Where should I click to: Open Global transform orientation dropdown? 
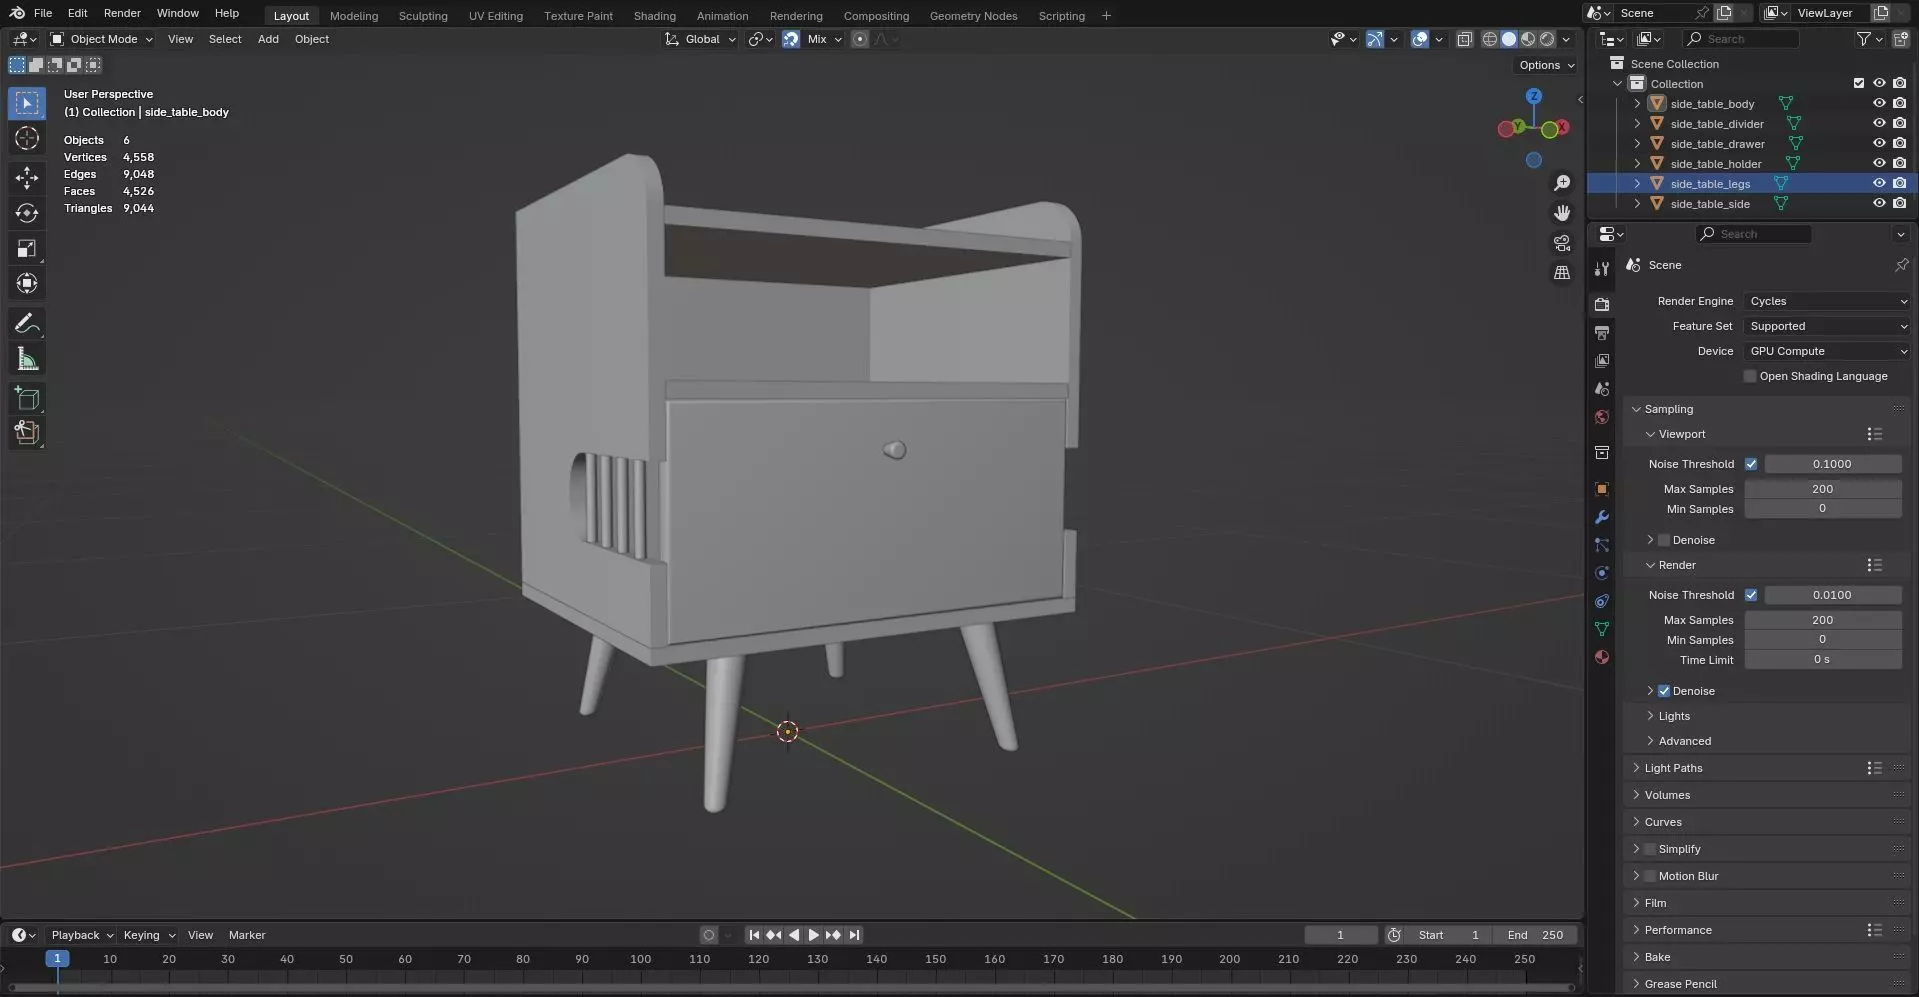tap(700, 39)
